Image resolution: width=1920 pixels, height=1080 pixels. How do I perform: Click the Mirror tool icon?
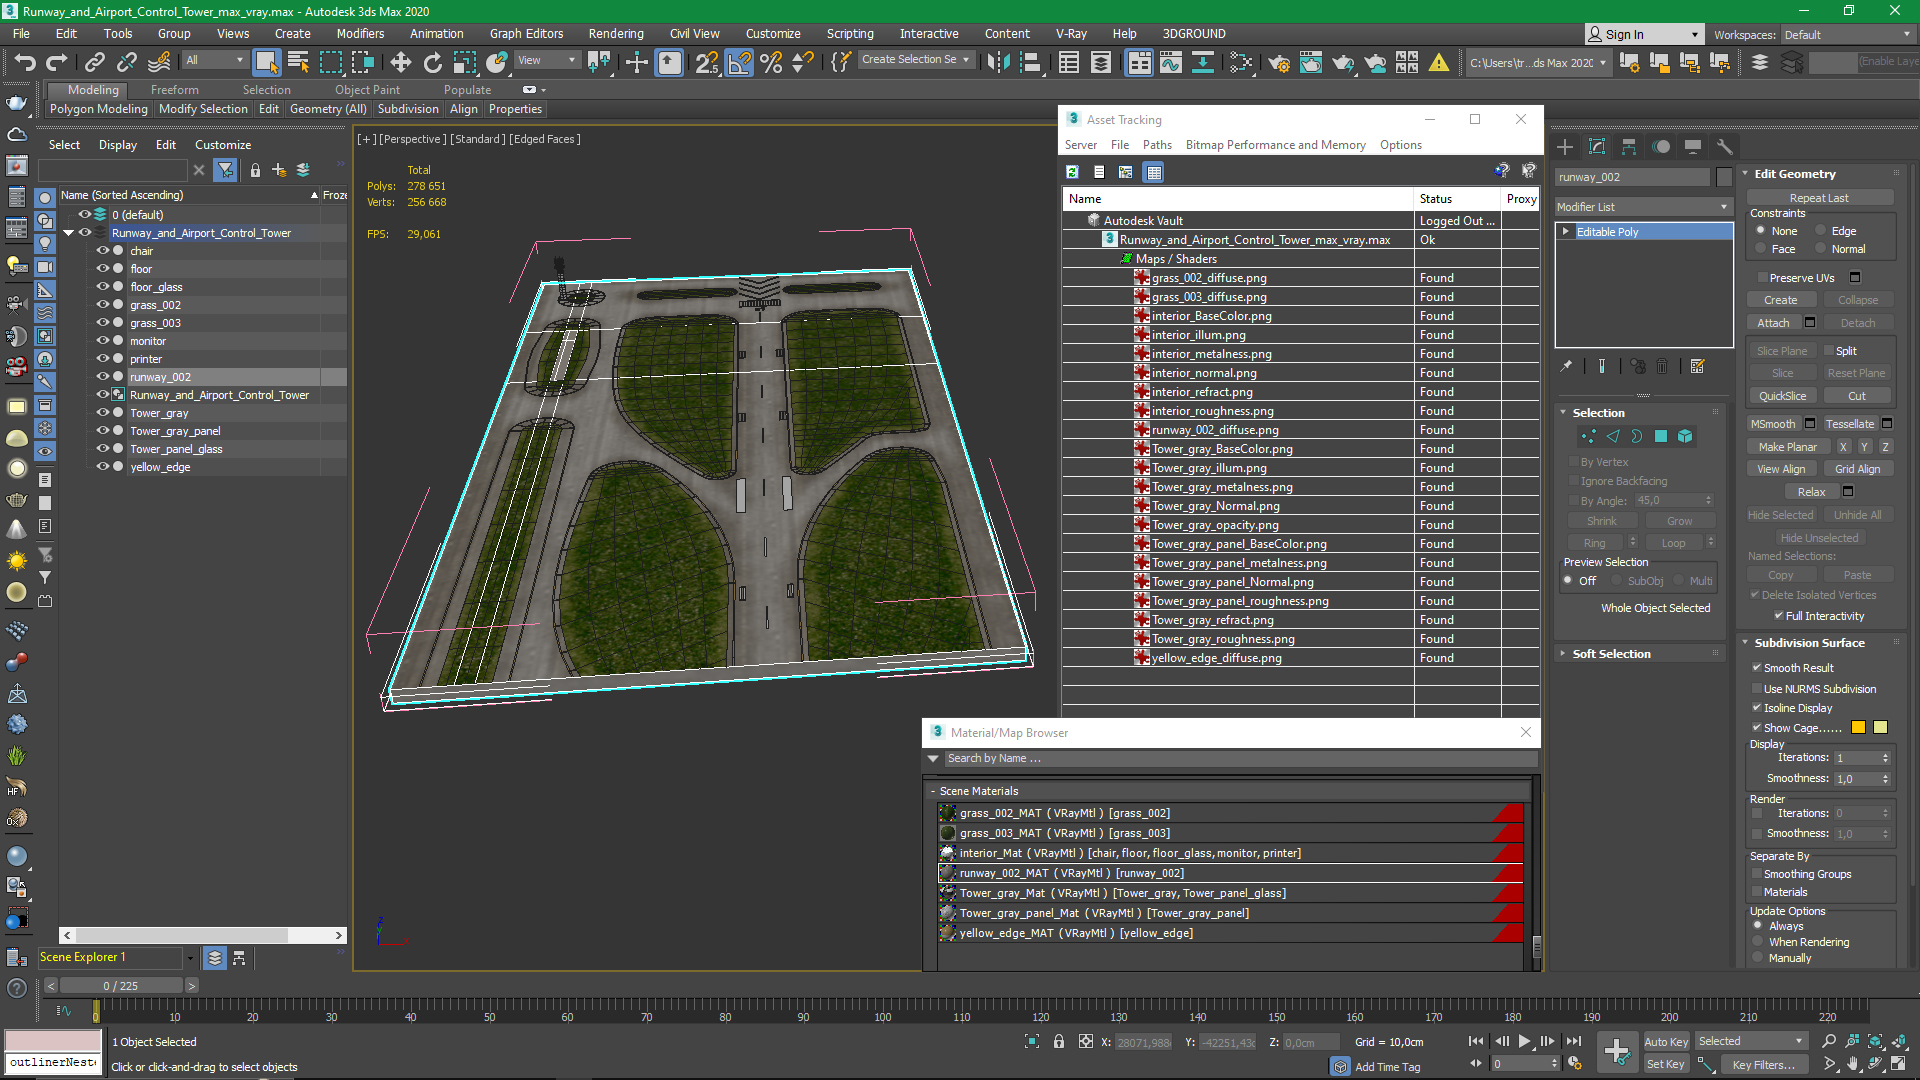coord(998,62)
